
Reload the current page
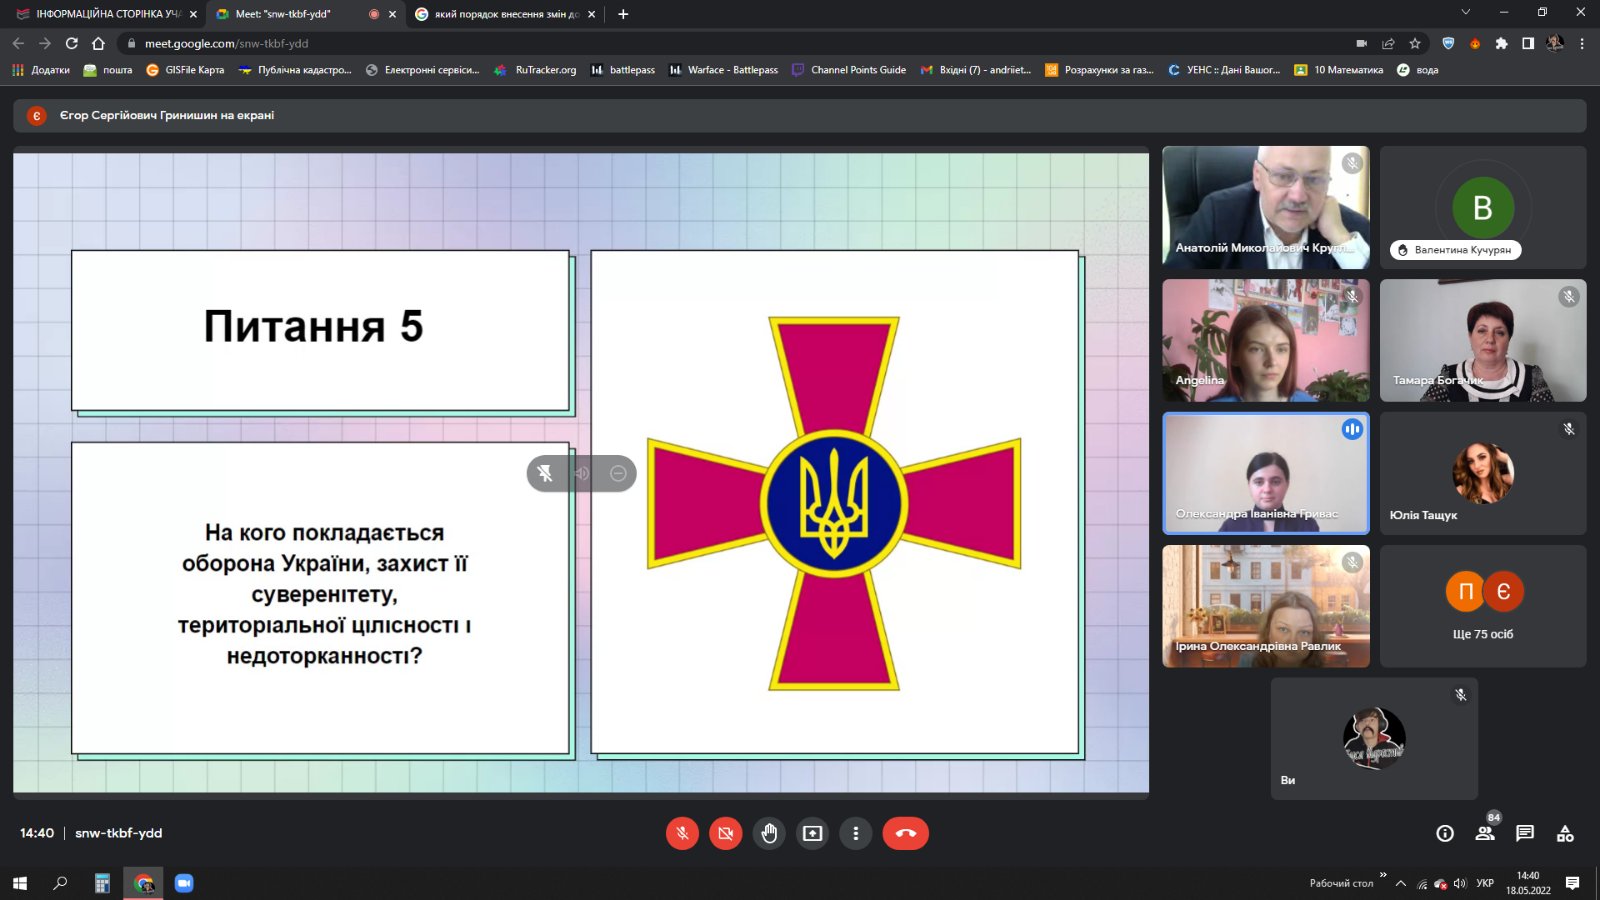click(x=72, y=43)
